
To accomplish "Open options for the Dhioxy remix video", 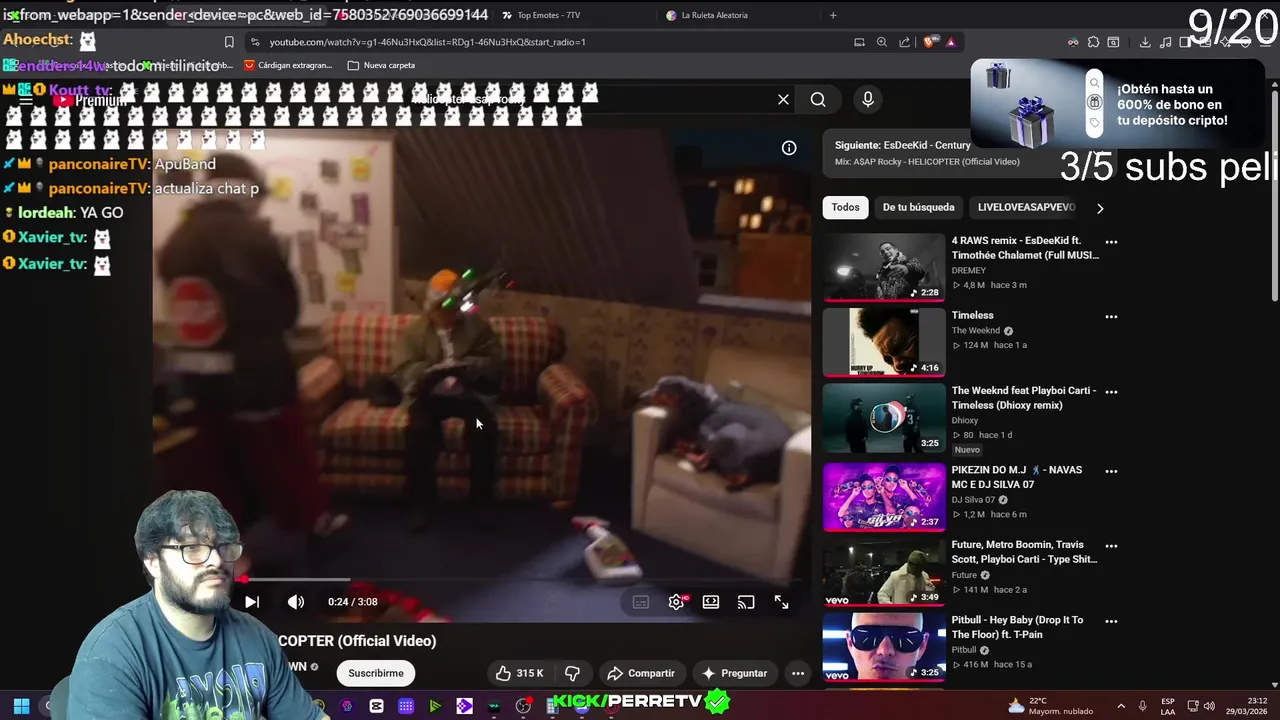I will (x=1111, y=392).
